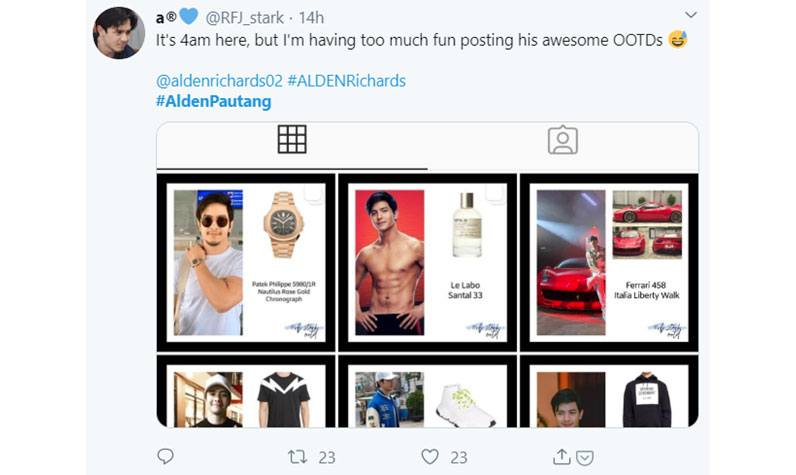Image resolution: width=796 pixels, height=475 pixels.
Task: Select the grid view icon tab
Action: 292,139
